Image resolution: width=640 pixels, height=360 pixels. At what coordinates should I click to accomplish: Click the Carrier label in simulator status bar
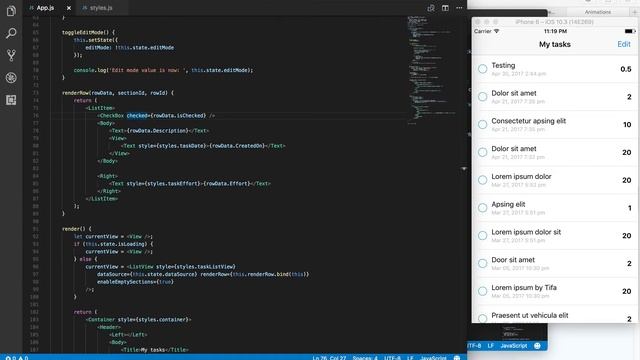point(482,31)
